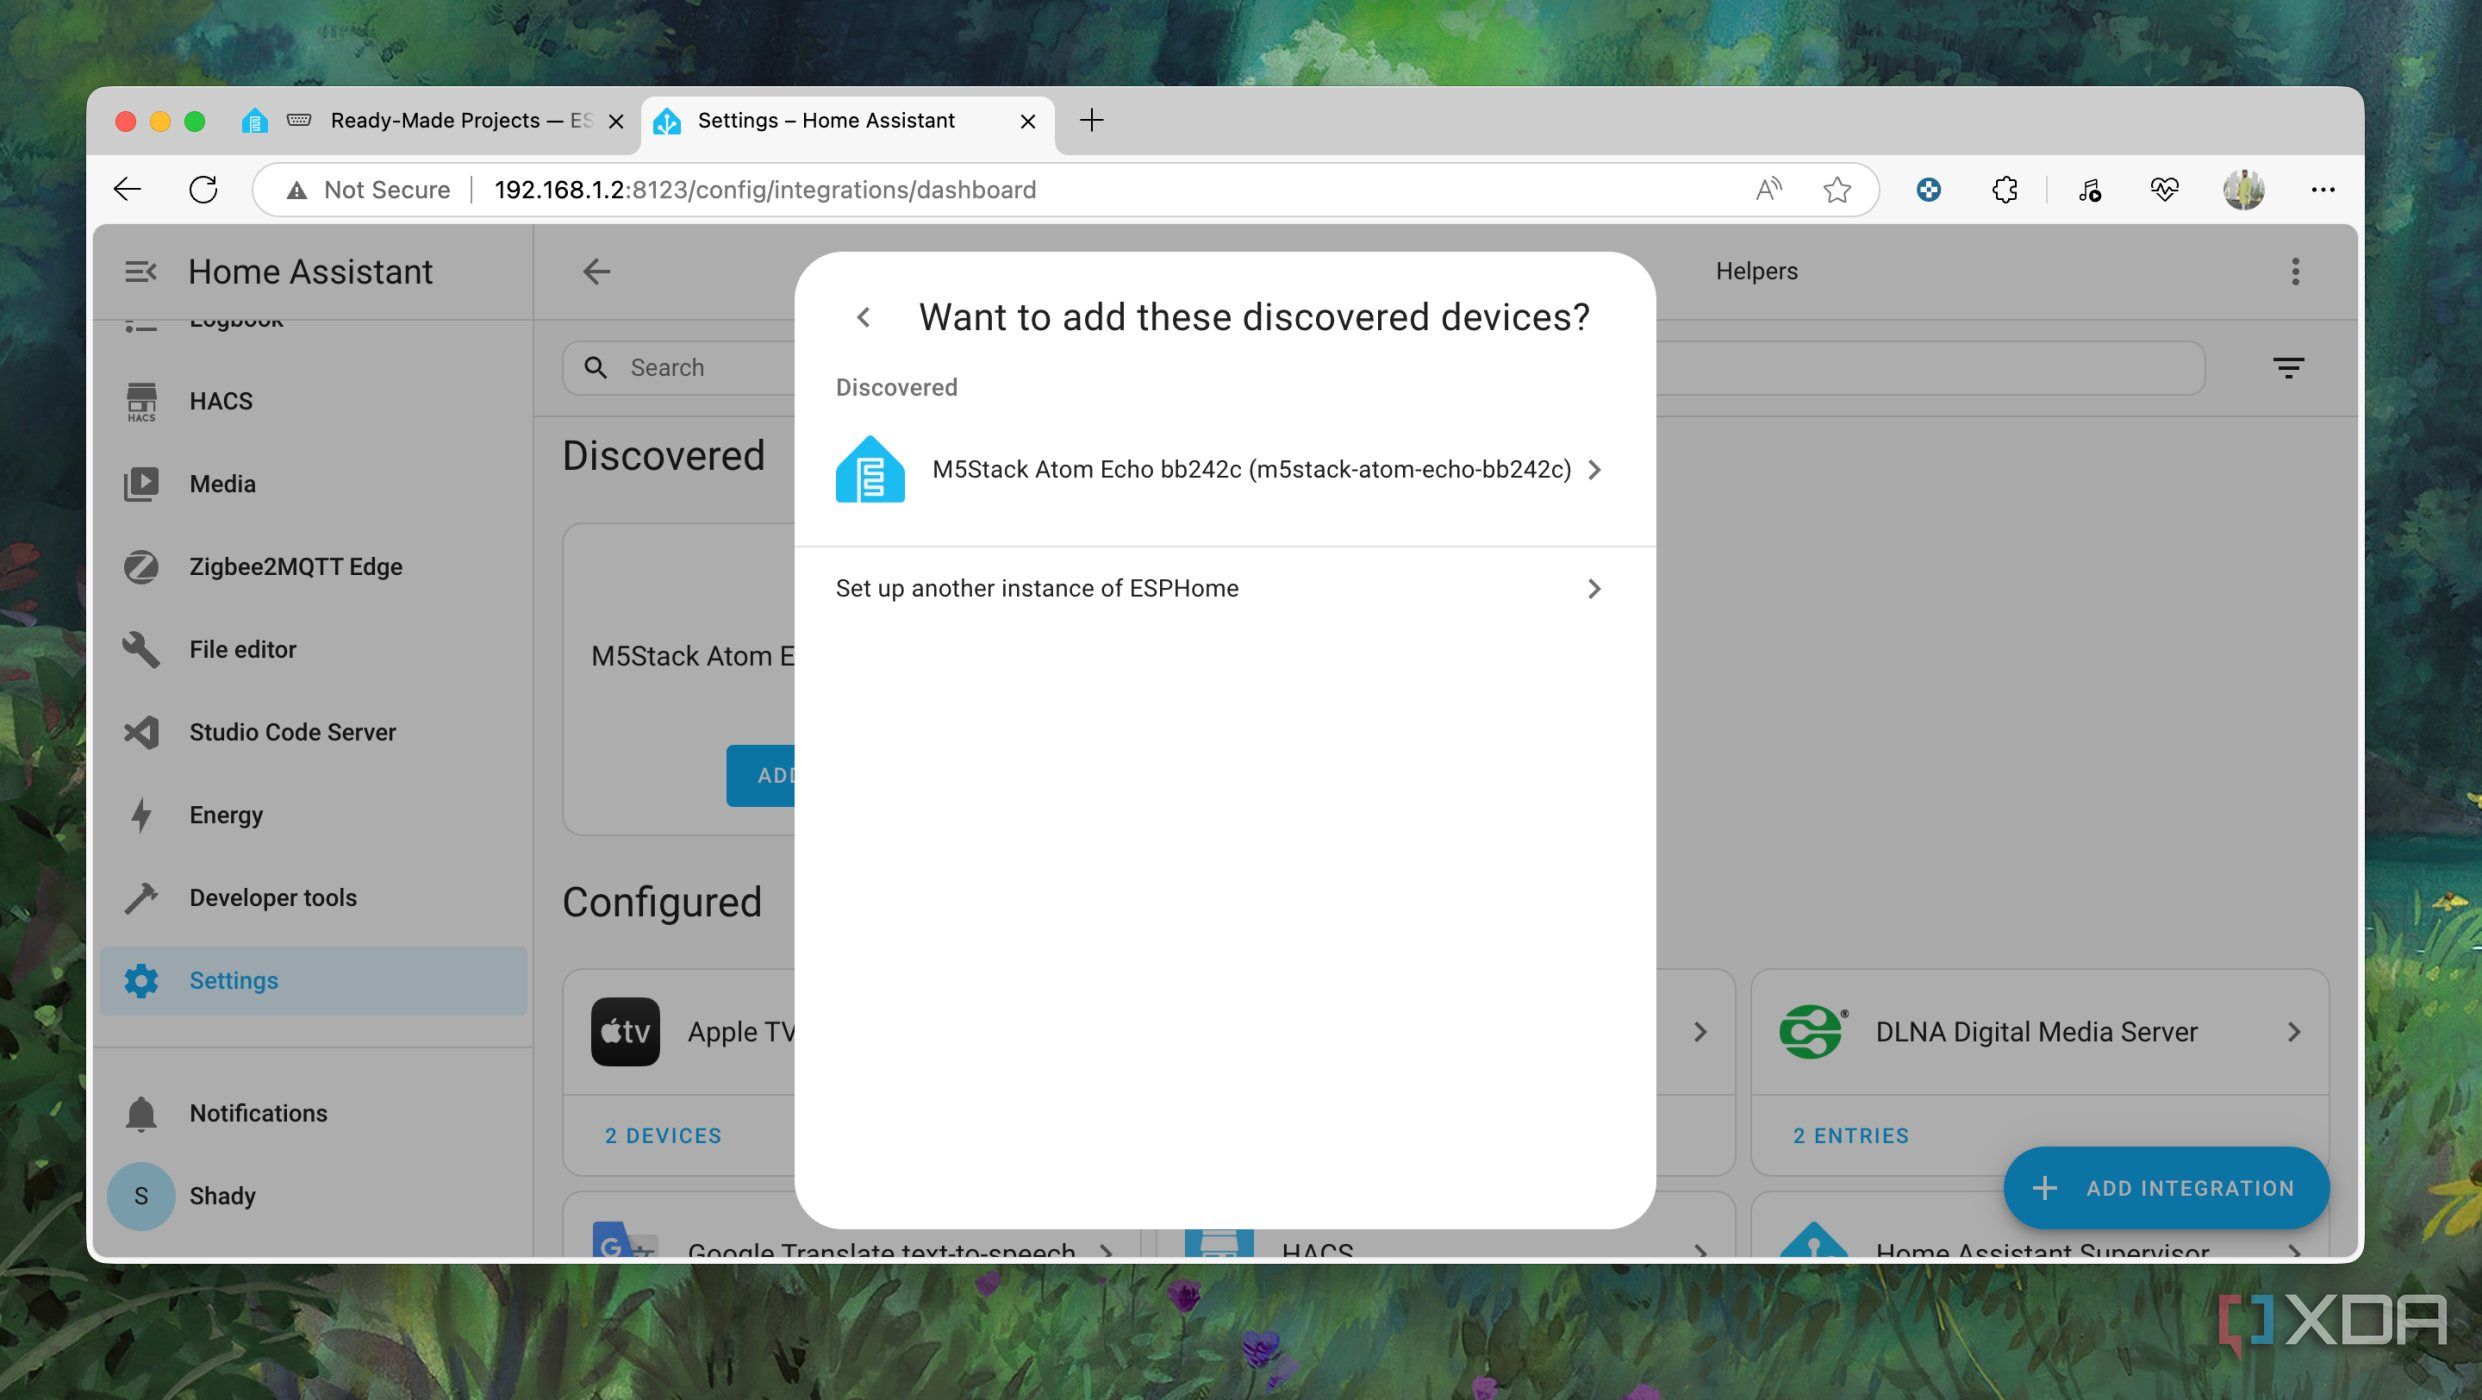
Task: Select the Settings gear in sidebar
Action: 141,981
